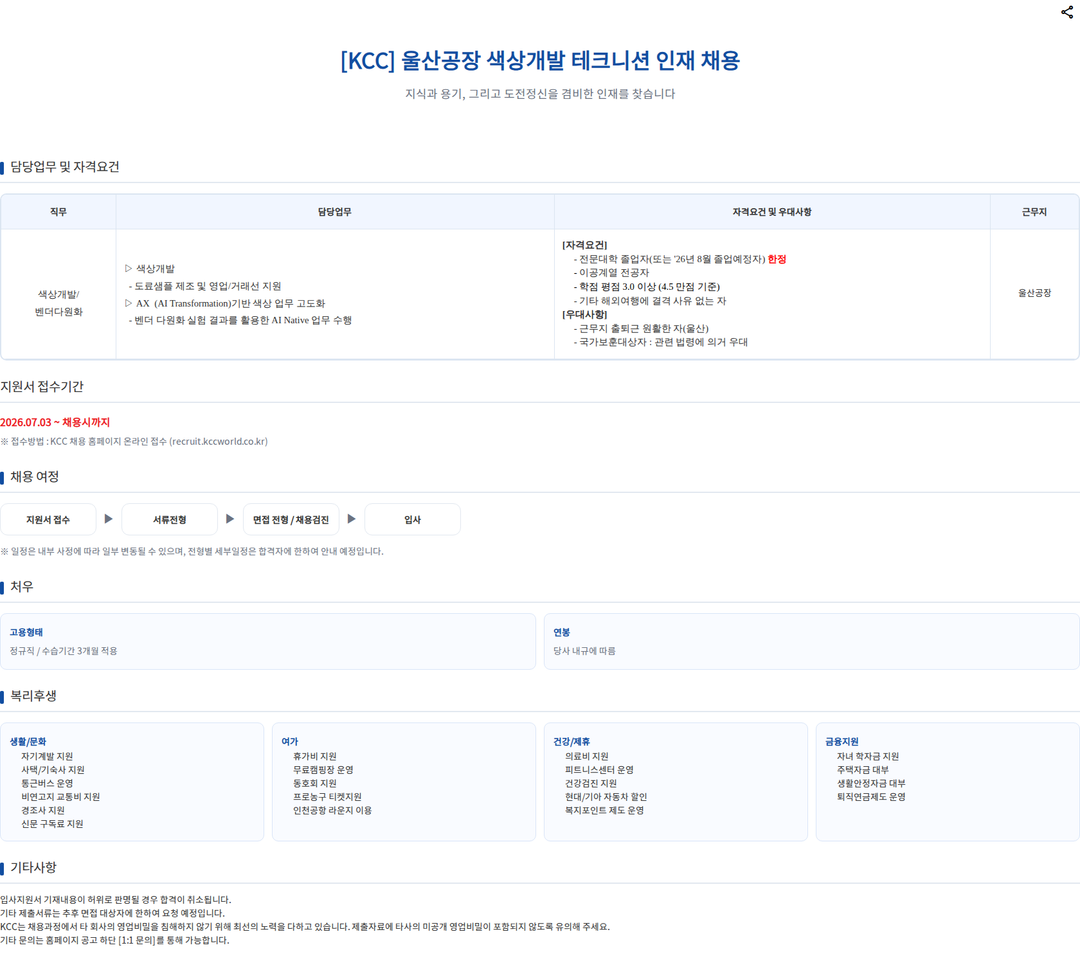1080x966 pixels.
Task: Click the red '한정' text
Action: click(777, 259)
